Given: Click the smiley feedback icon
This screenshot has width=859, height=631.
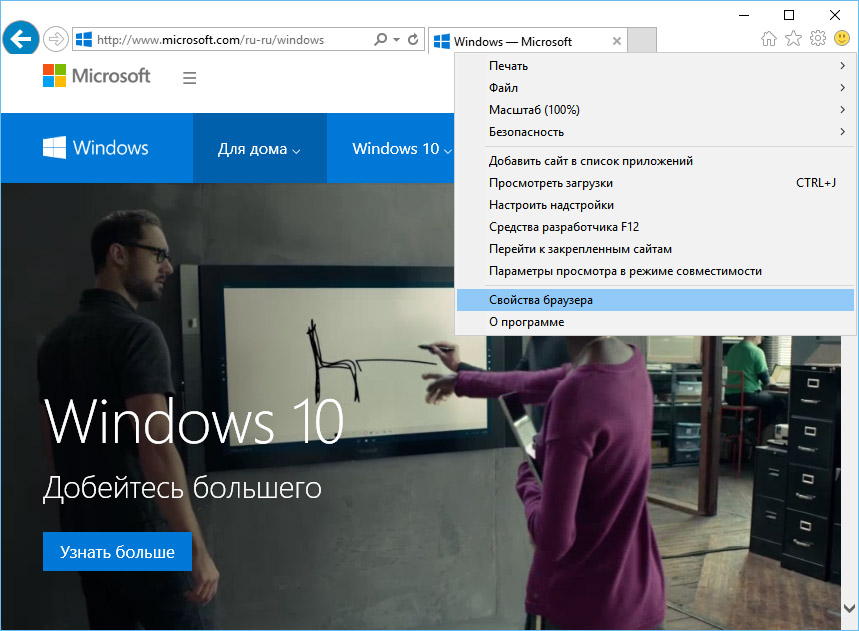Looking at the screenshot, I should pos(841,38).
